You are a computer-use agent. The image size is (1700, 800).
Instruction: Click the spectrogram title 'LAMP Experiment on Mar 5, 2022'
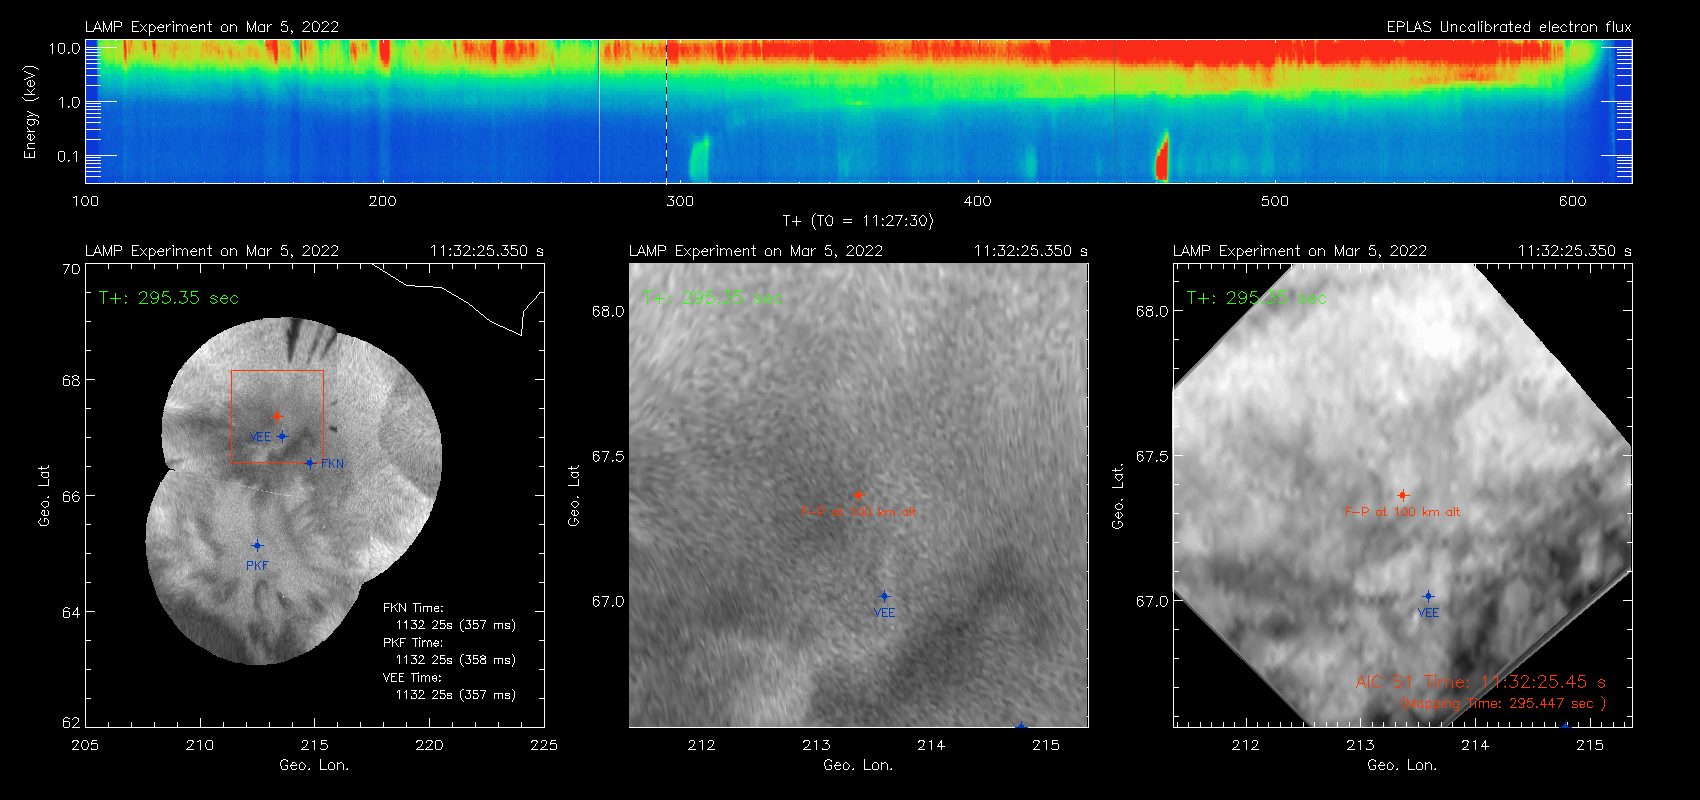coord(212,27)
